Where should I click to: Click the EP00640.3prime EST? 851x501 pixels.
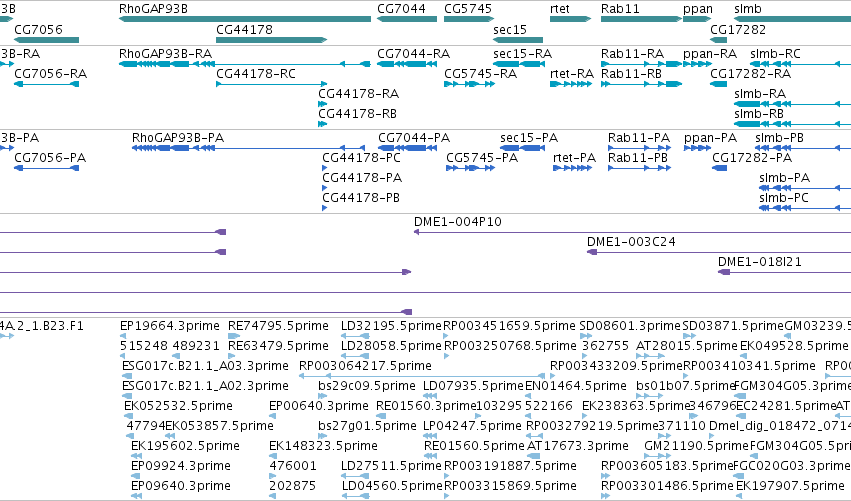pyautogui.click(x=272, y=416)
